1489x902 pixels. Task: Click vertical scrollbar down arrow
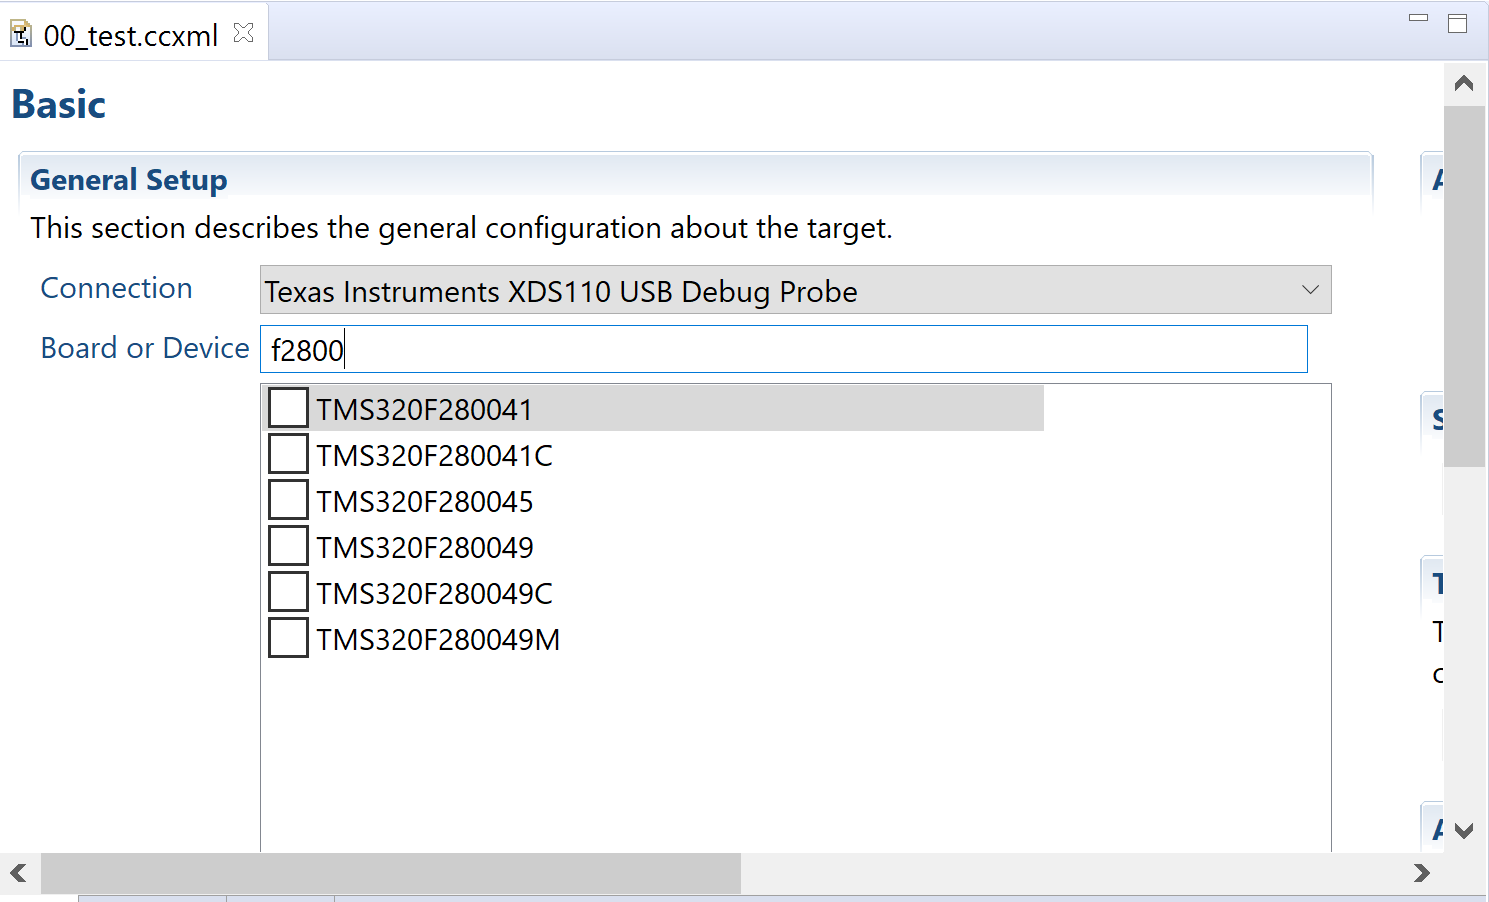pos(1464,831)
